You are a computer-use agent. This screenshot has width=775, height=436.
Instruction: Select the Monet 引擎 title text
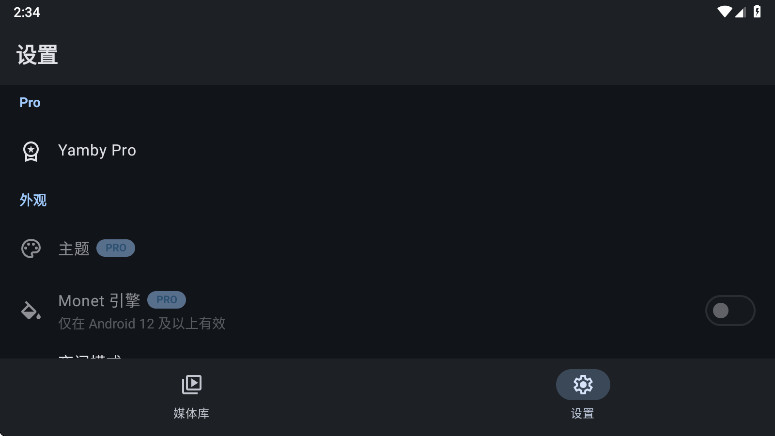click(99, 301)
